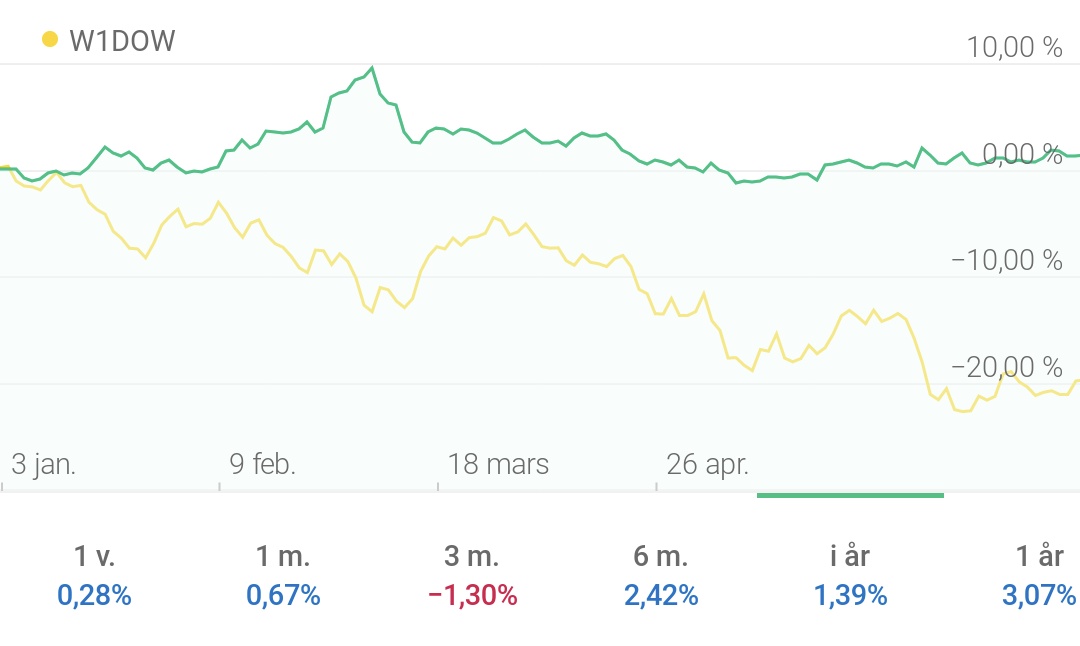
Task: Click the 0,28% weekly return value
Action: pyautogui.click(x=94, y=596)
